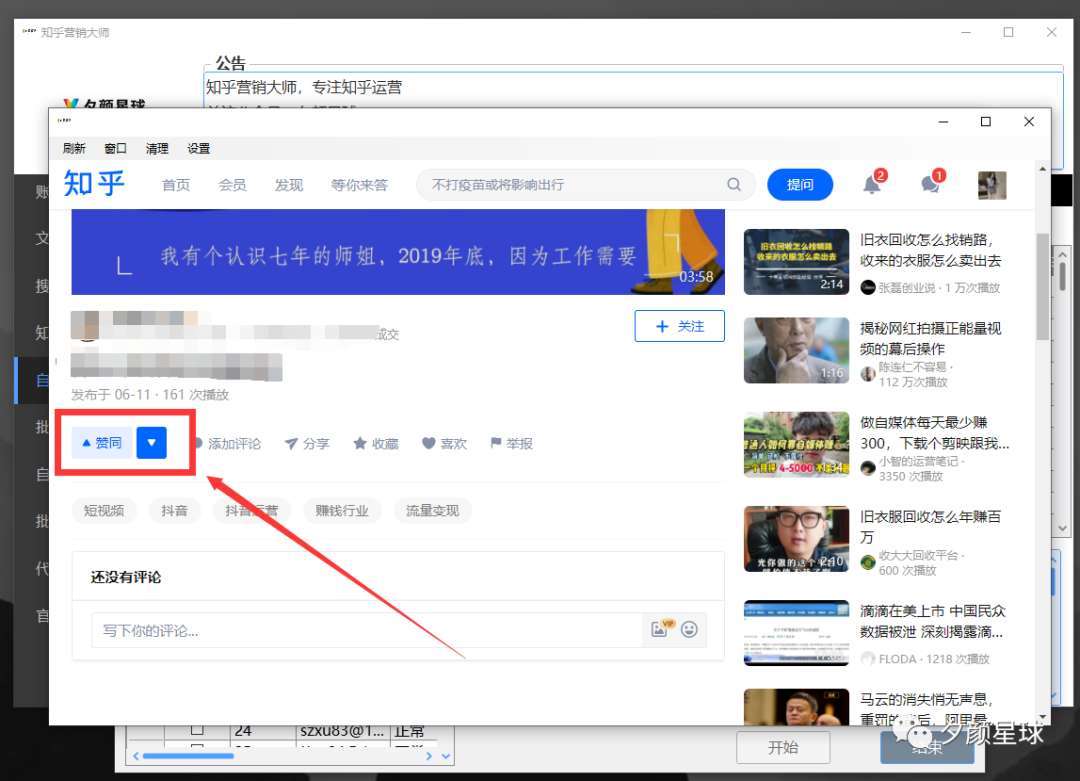The width and height of the screenshot is (1080, 781).
Task: Select the 赚钱行业 topic tag
Action: click(x=342, y=510)
